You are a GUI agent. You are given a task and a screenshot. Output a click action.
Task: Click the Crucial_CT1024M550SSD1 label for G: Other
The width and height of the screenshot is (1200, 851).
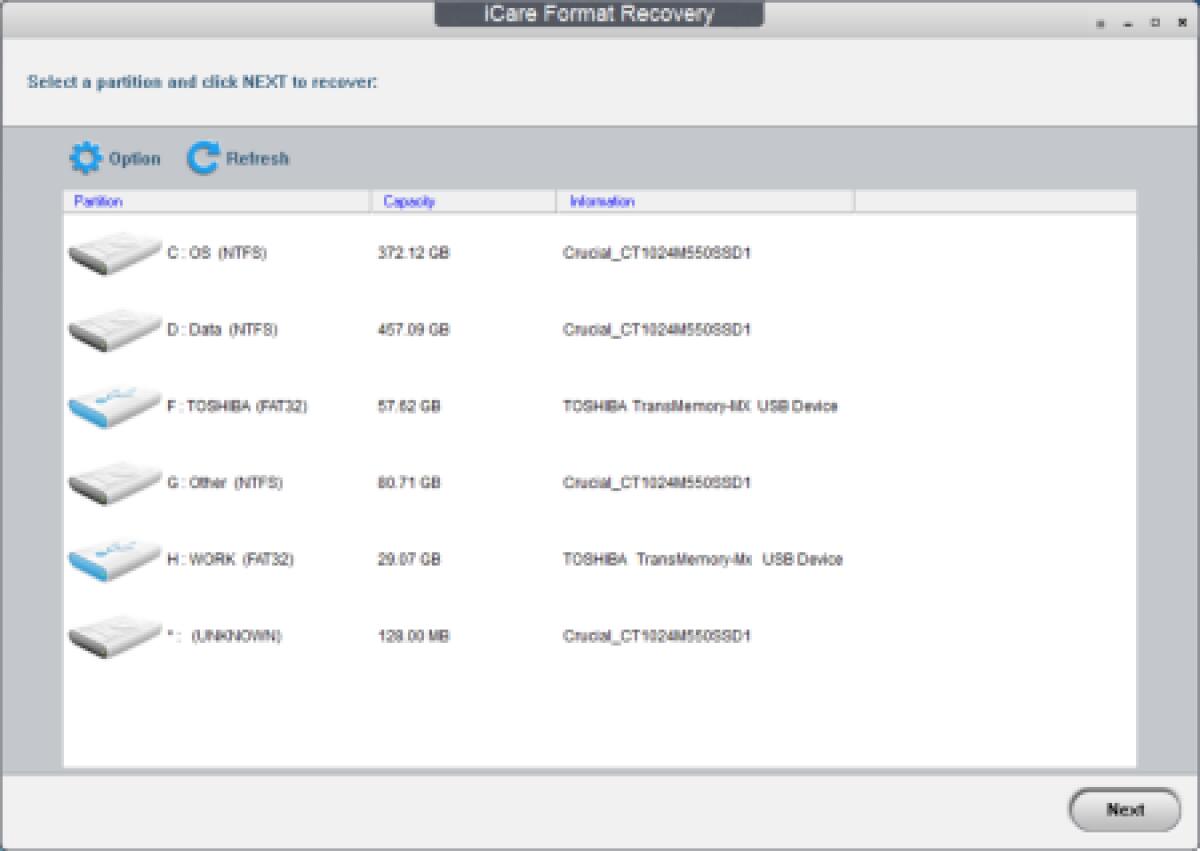point(655,482)
